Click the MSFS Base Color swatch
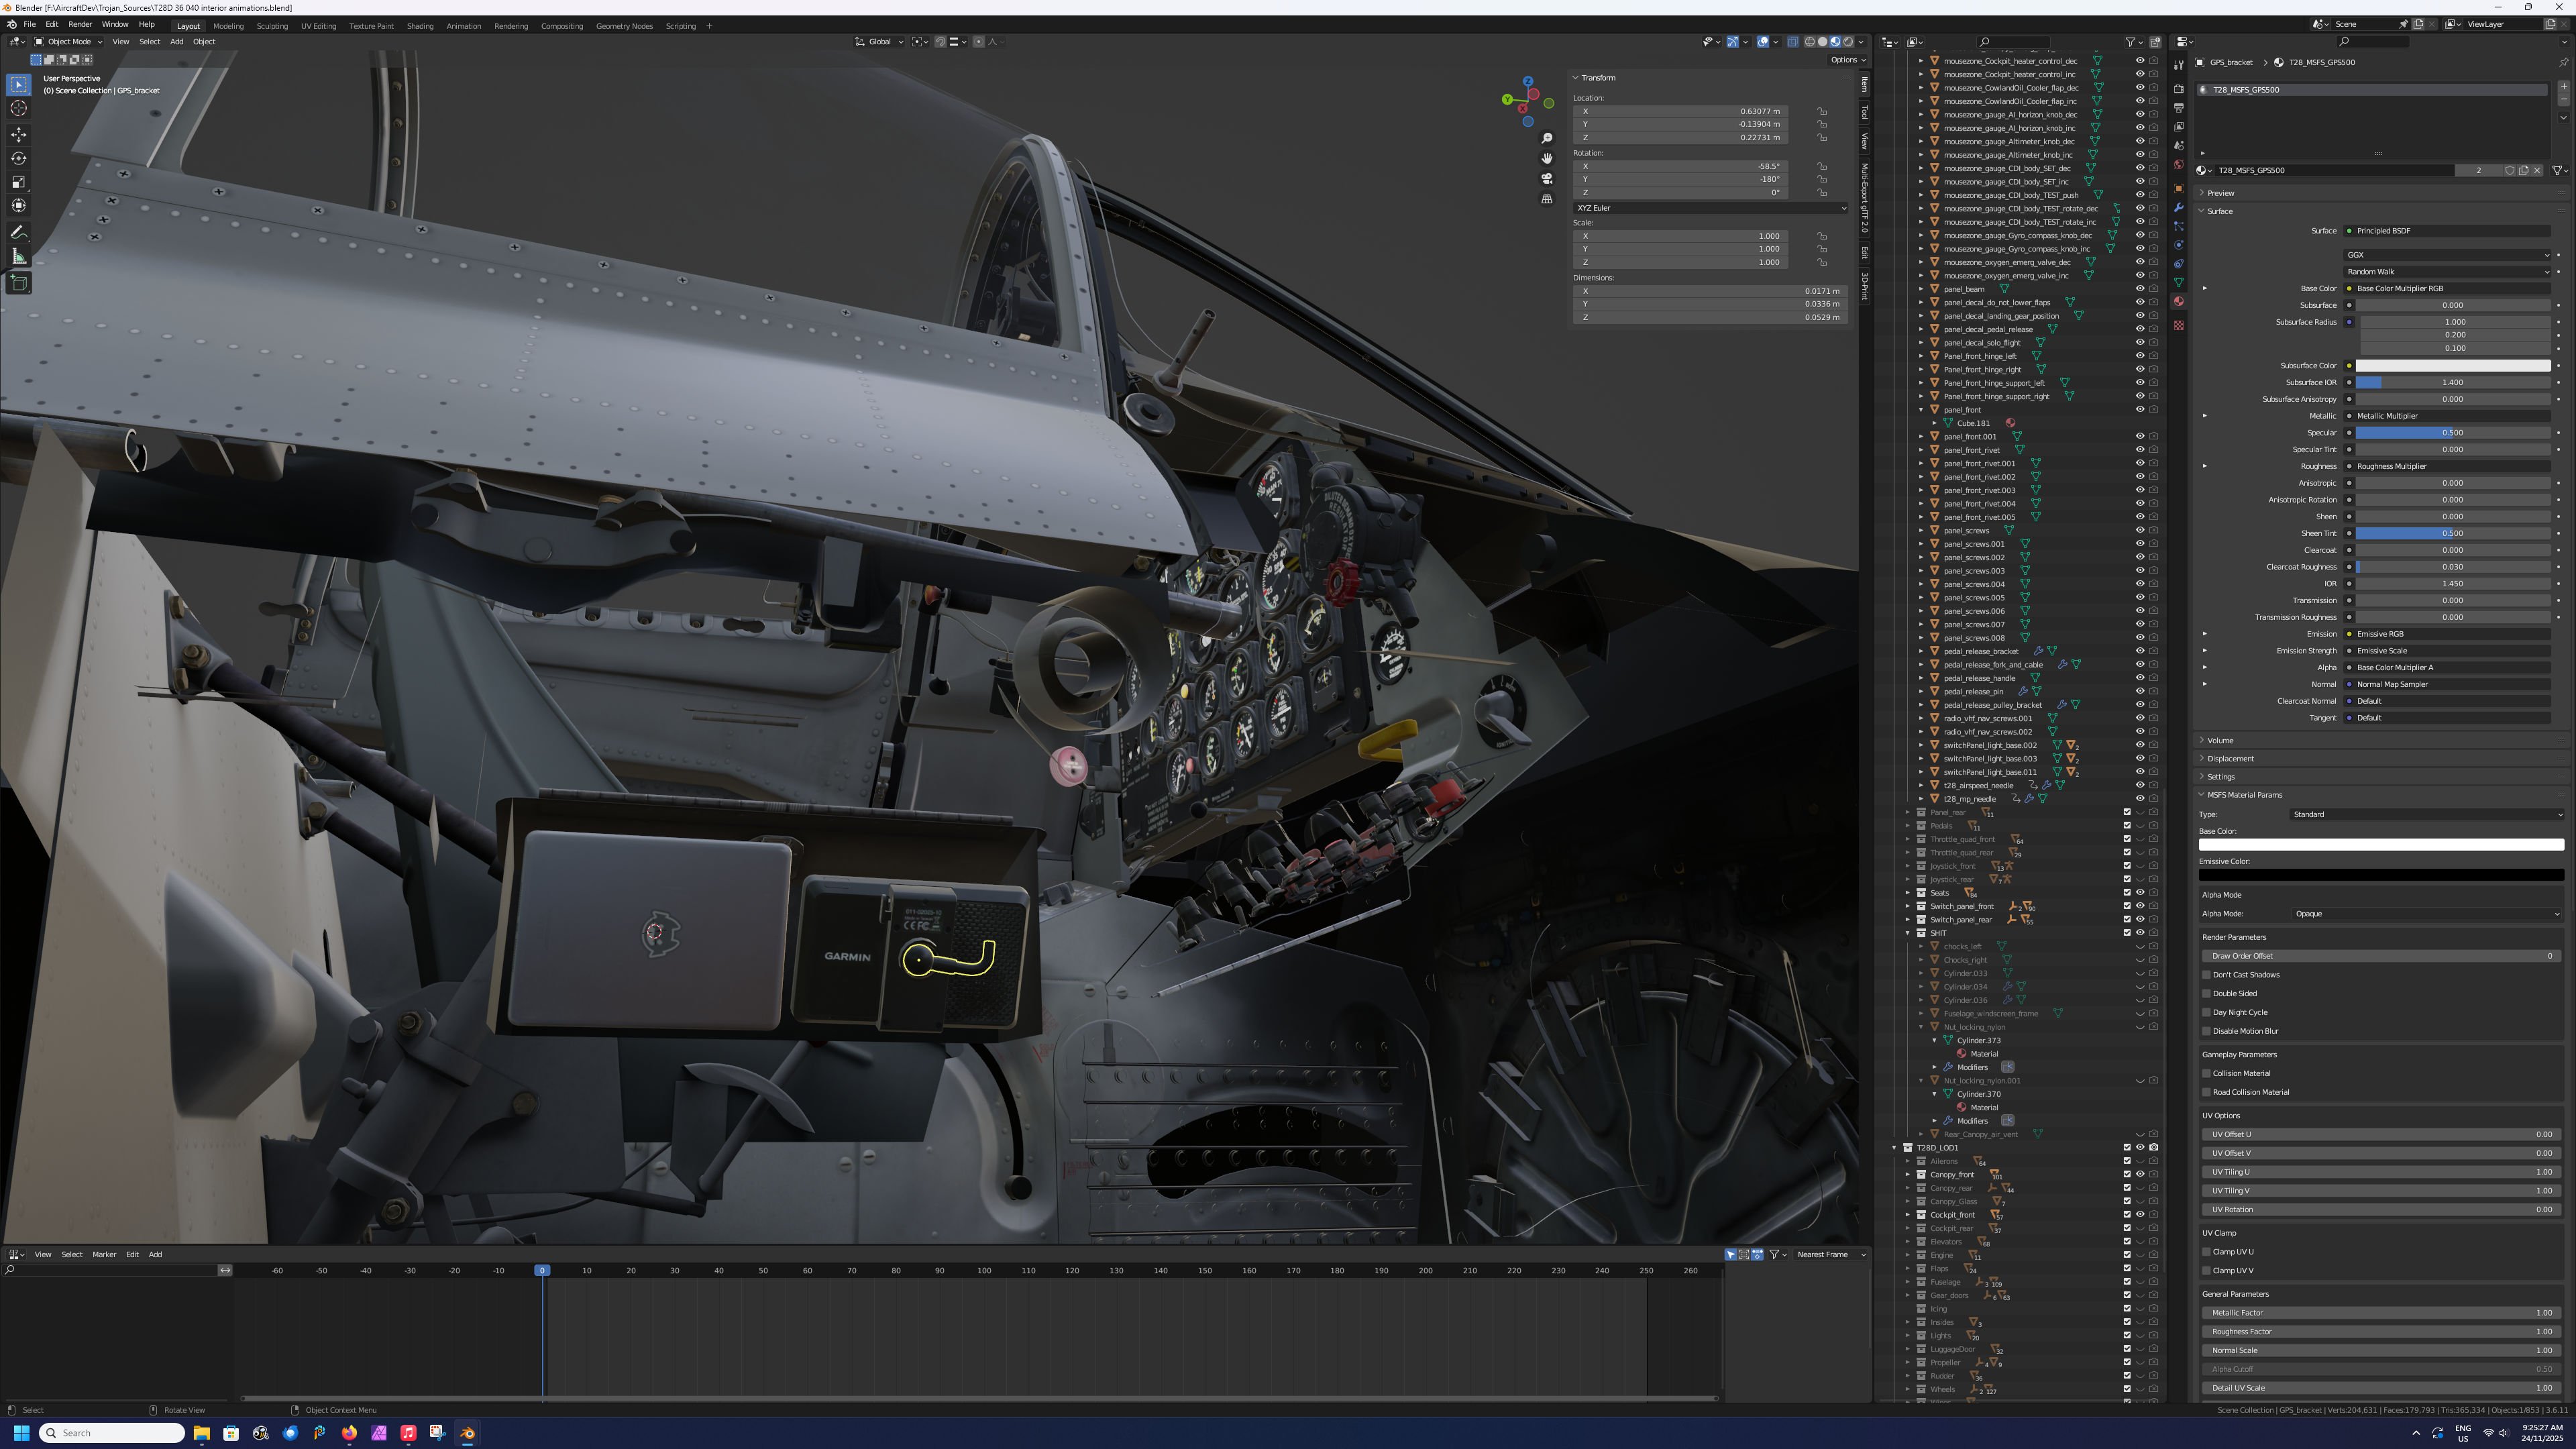Screen dimensions: 2576x1449 pyautogui.click(x=2381, y=845)
